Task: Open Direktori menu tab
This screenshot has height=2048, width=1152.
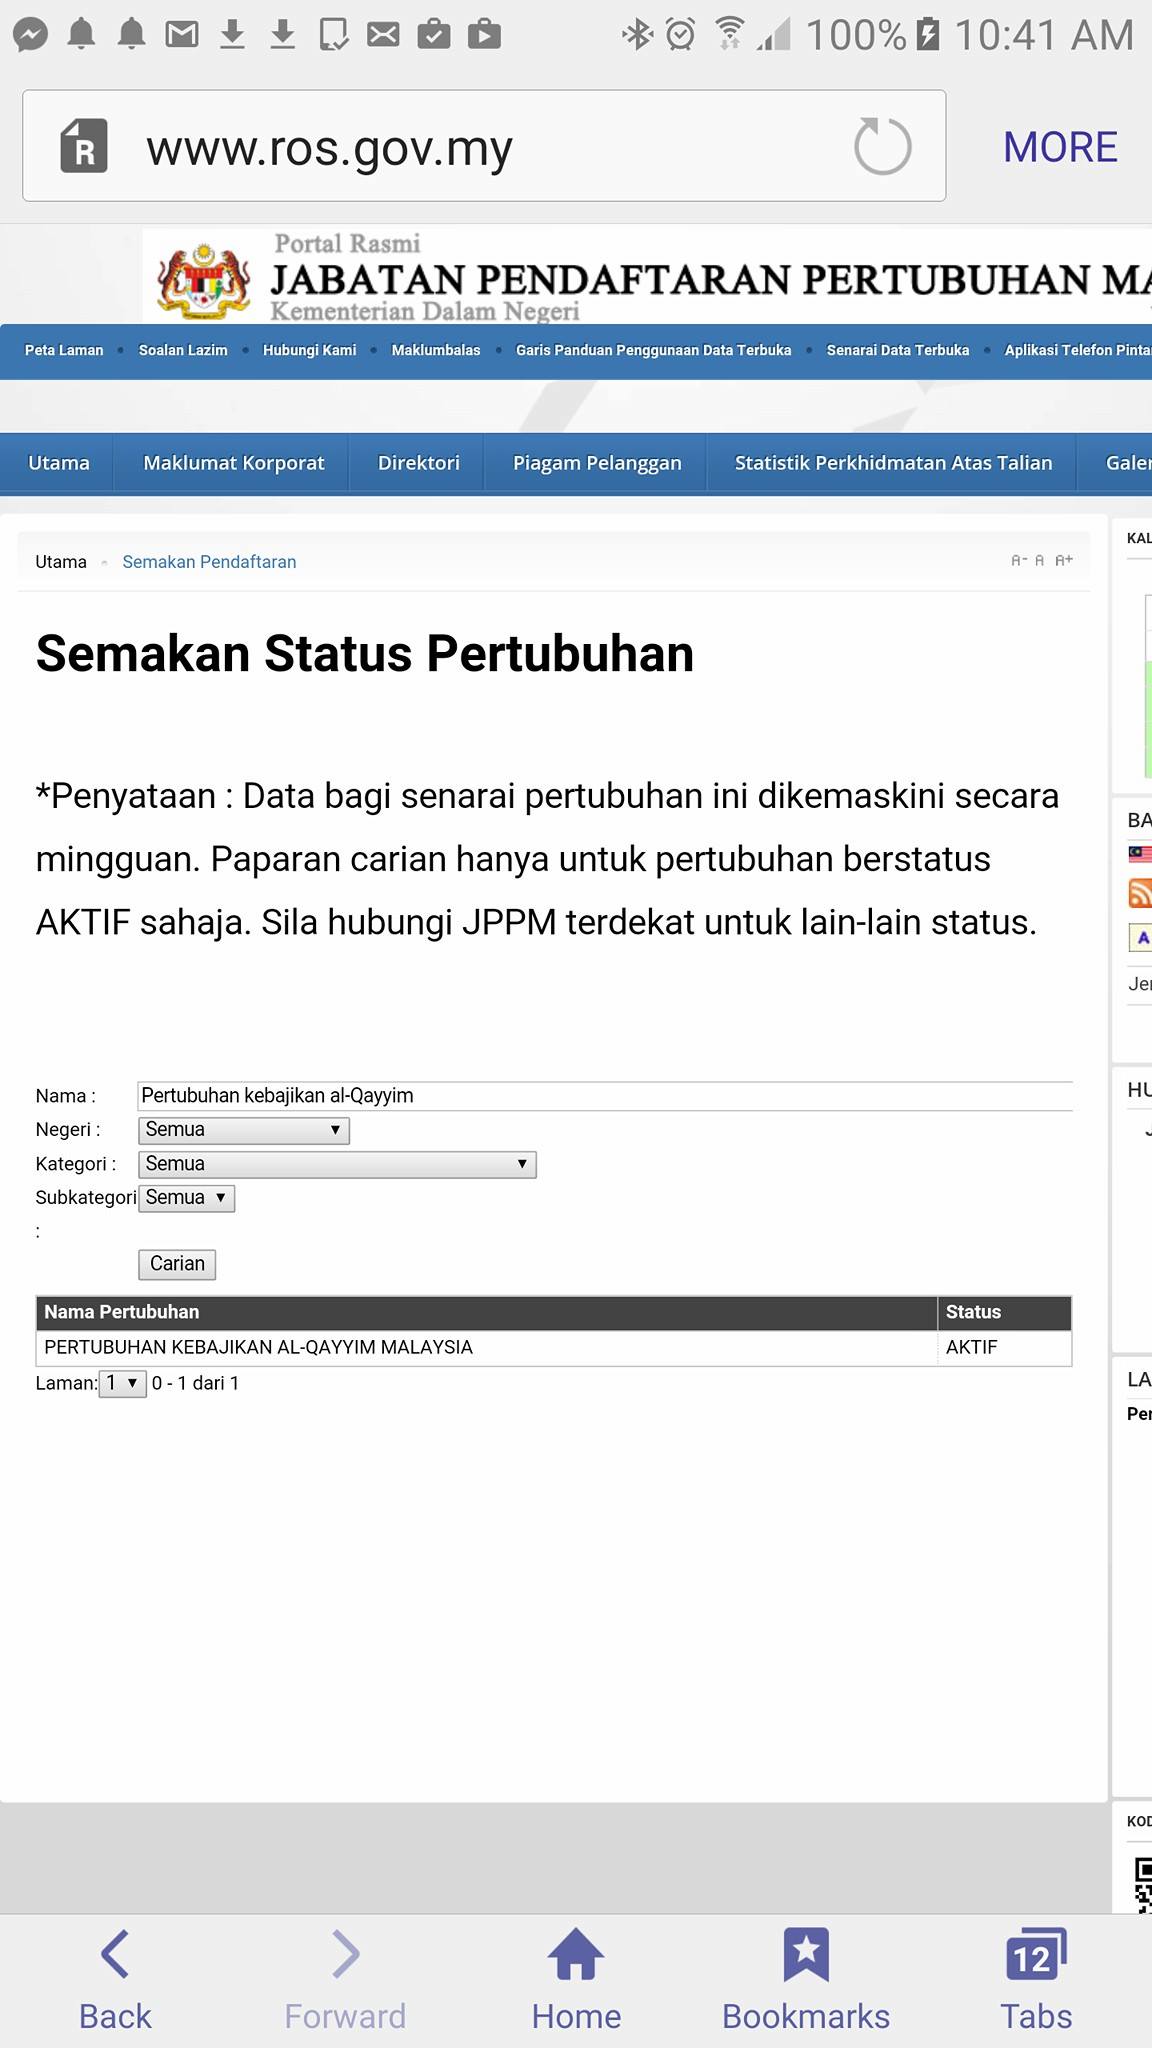Action: coord(418,463)
